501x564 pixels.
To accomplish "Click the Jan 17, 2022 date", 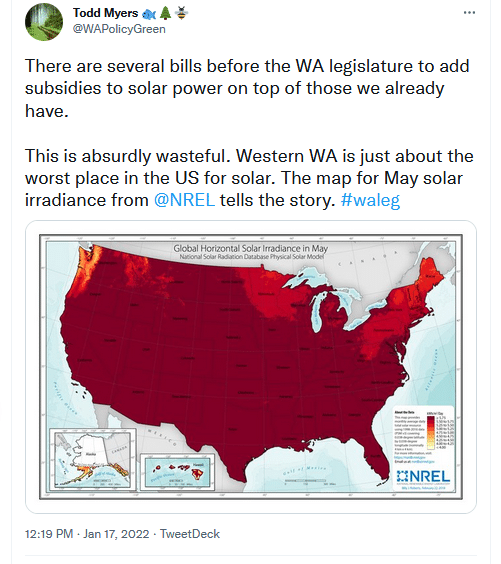I will click(x=116, y=533).
